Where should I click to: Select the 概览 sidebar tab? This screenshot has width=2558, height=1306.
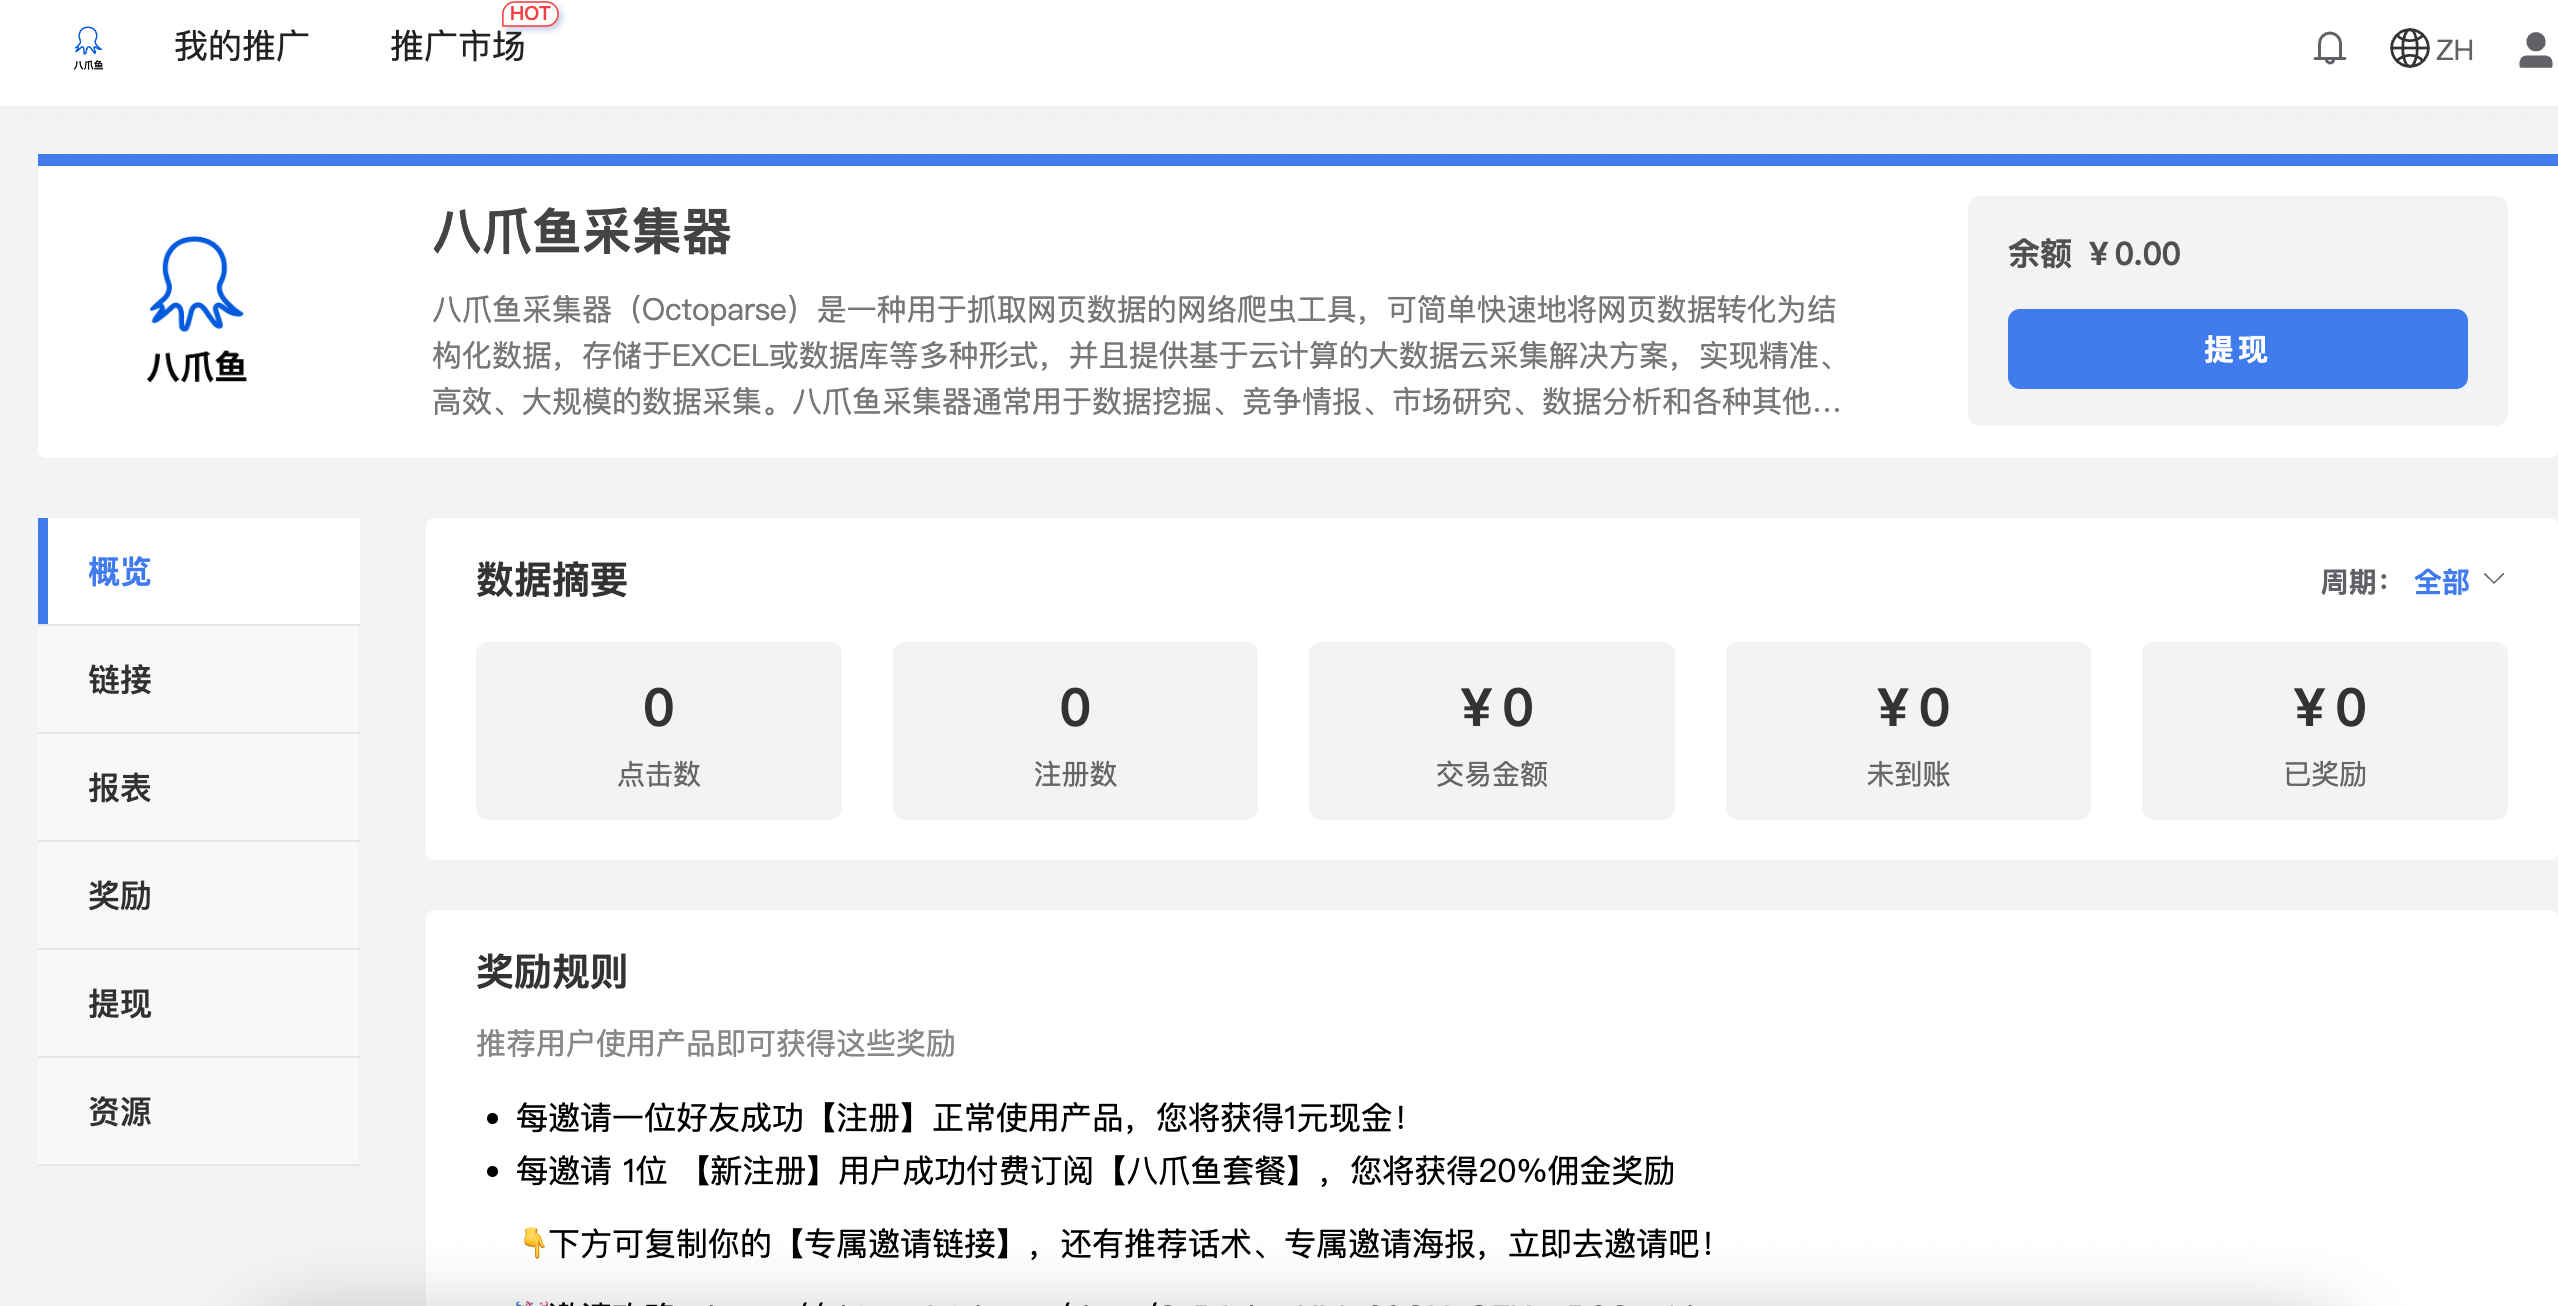(x=200, y=571)
